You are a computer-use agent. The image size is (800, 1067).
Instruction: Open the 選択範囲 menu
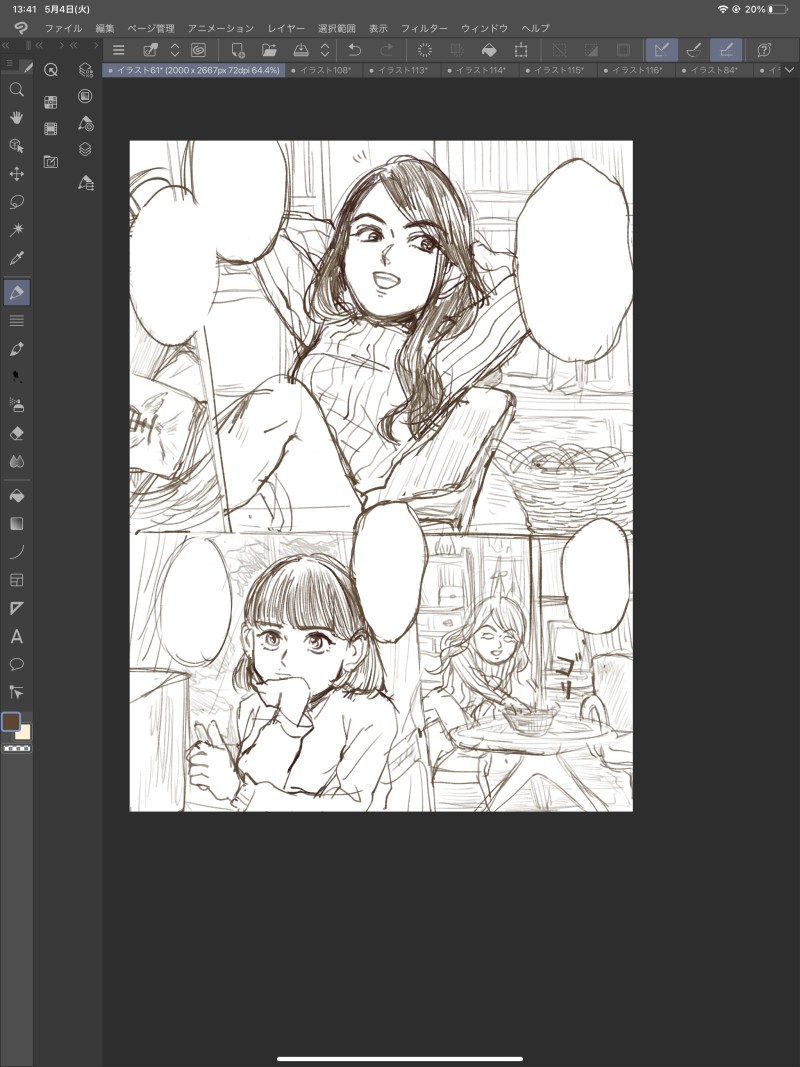[x=337, y=28]
